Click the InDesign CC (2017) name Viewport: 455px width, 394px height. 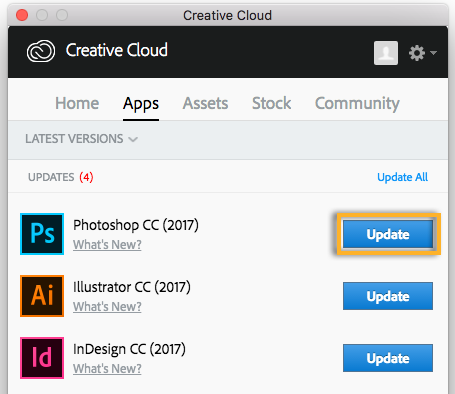[129, 349]
